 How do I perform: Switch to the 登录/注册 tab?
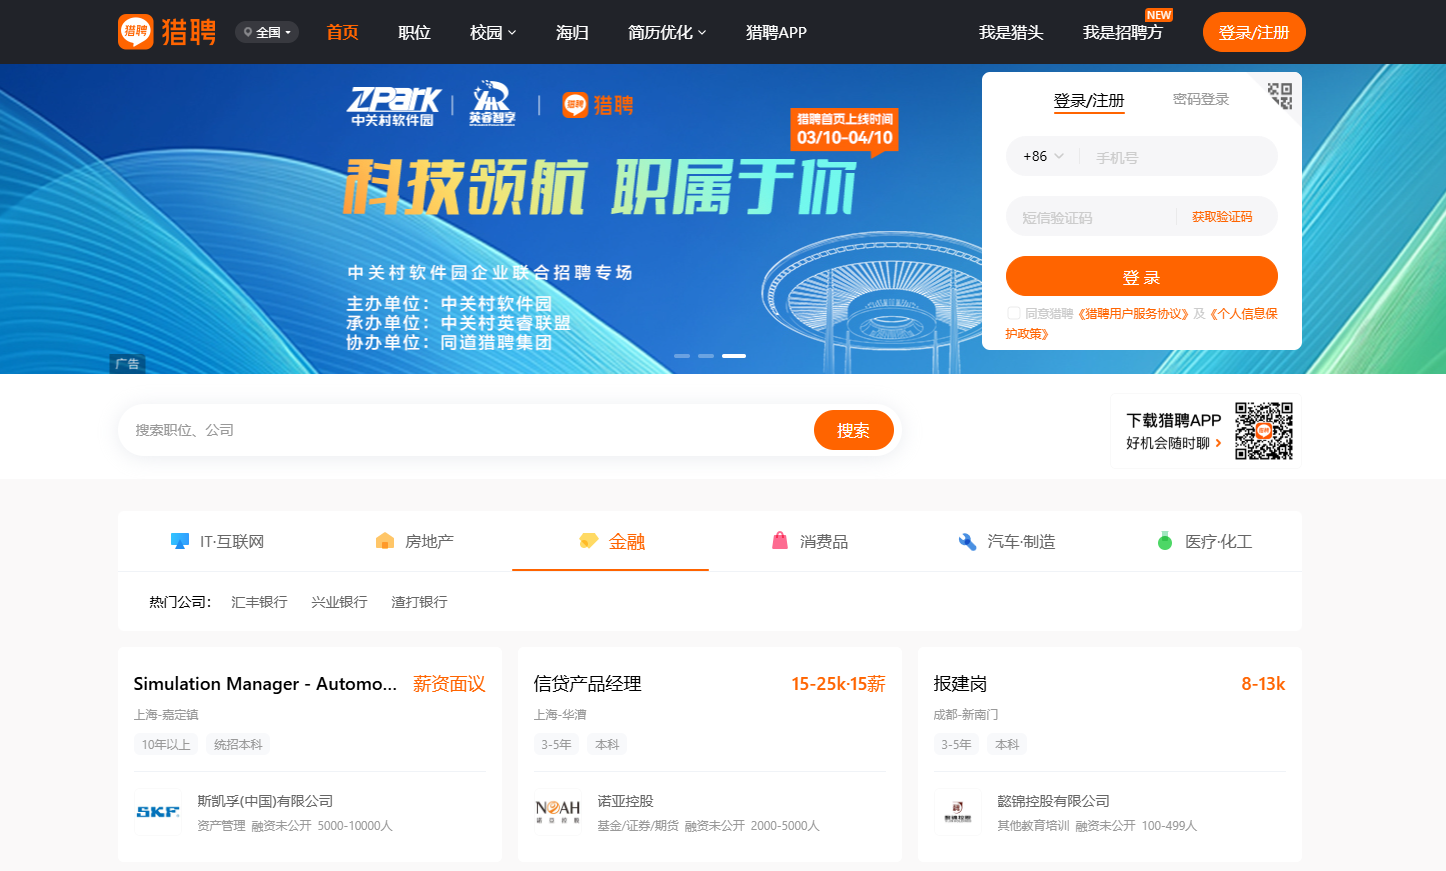pyautogui.click(x=1089, y=100)
